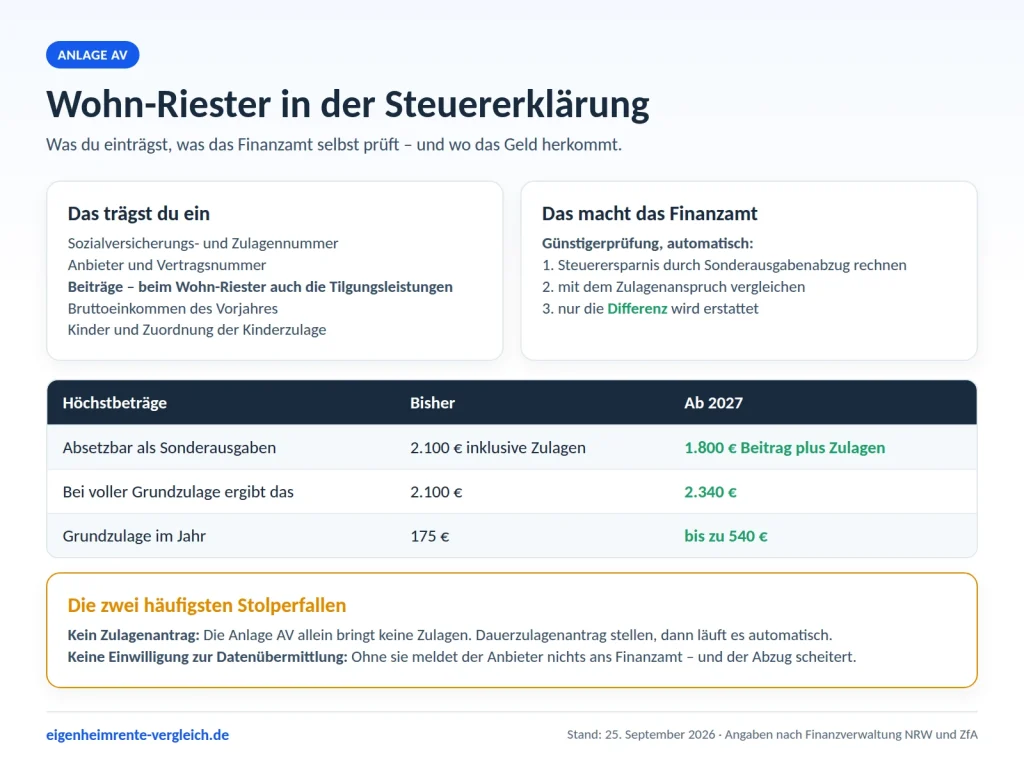Click the subtitle "Was du einträgst, was das Finanzamt selbst prüft"

pos(222,144)
